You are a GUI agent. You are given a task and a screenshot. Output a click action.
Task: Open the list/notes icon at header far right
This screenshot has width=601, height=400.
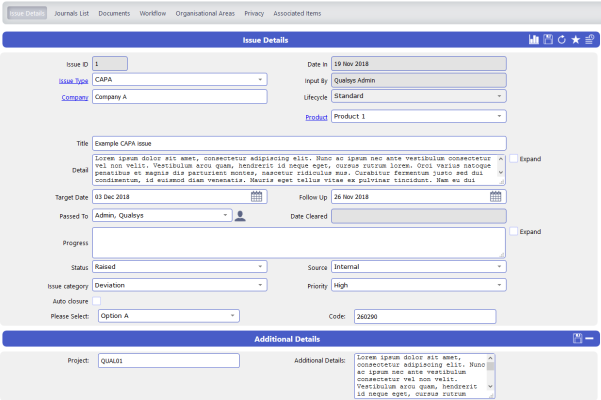point(590,39)
